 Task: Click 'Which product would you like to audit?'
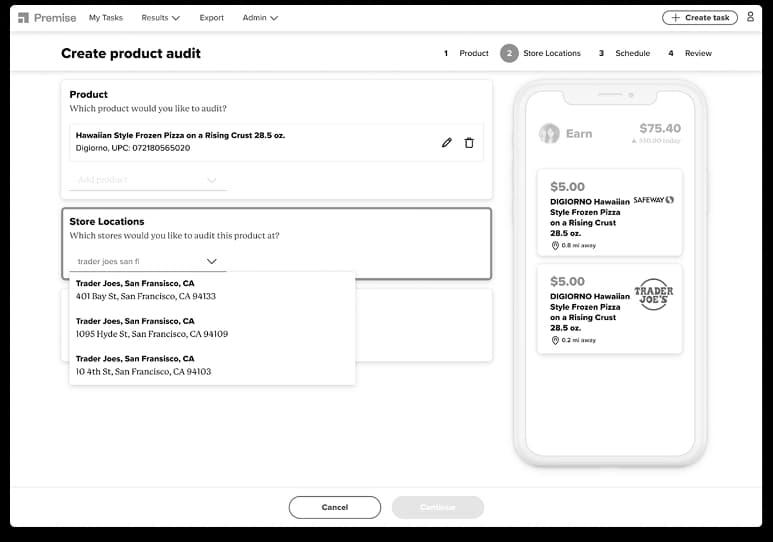148,108
